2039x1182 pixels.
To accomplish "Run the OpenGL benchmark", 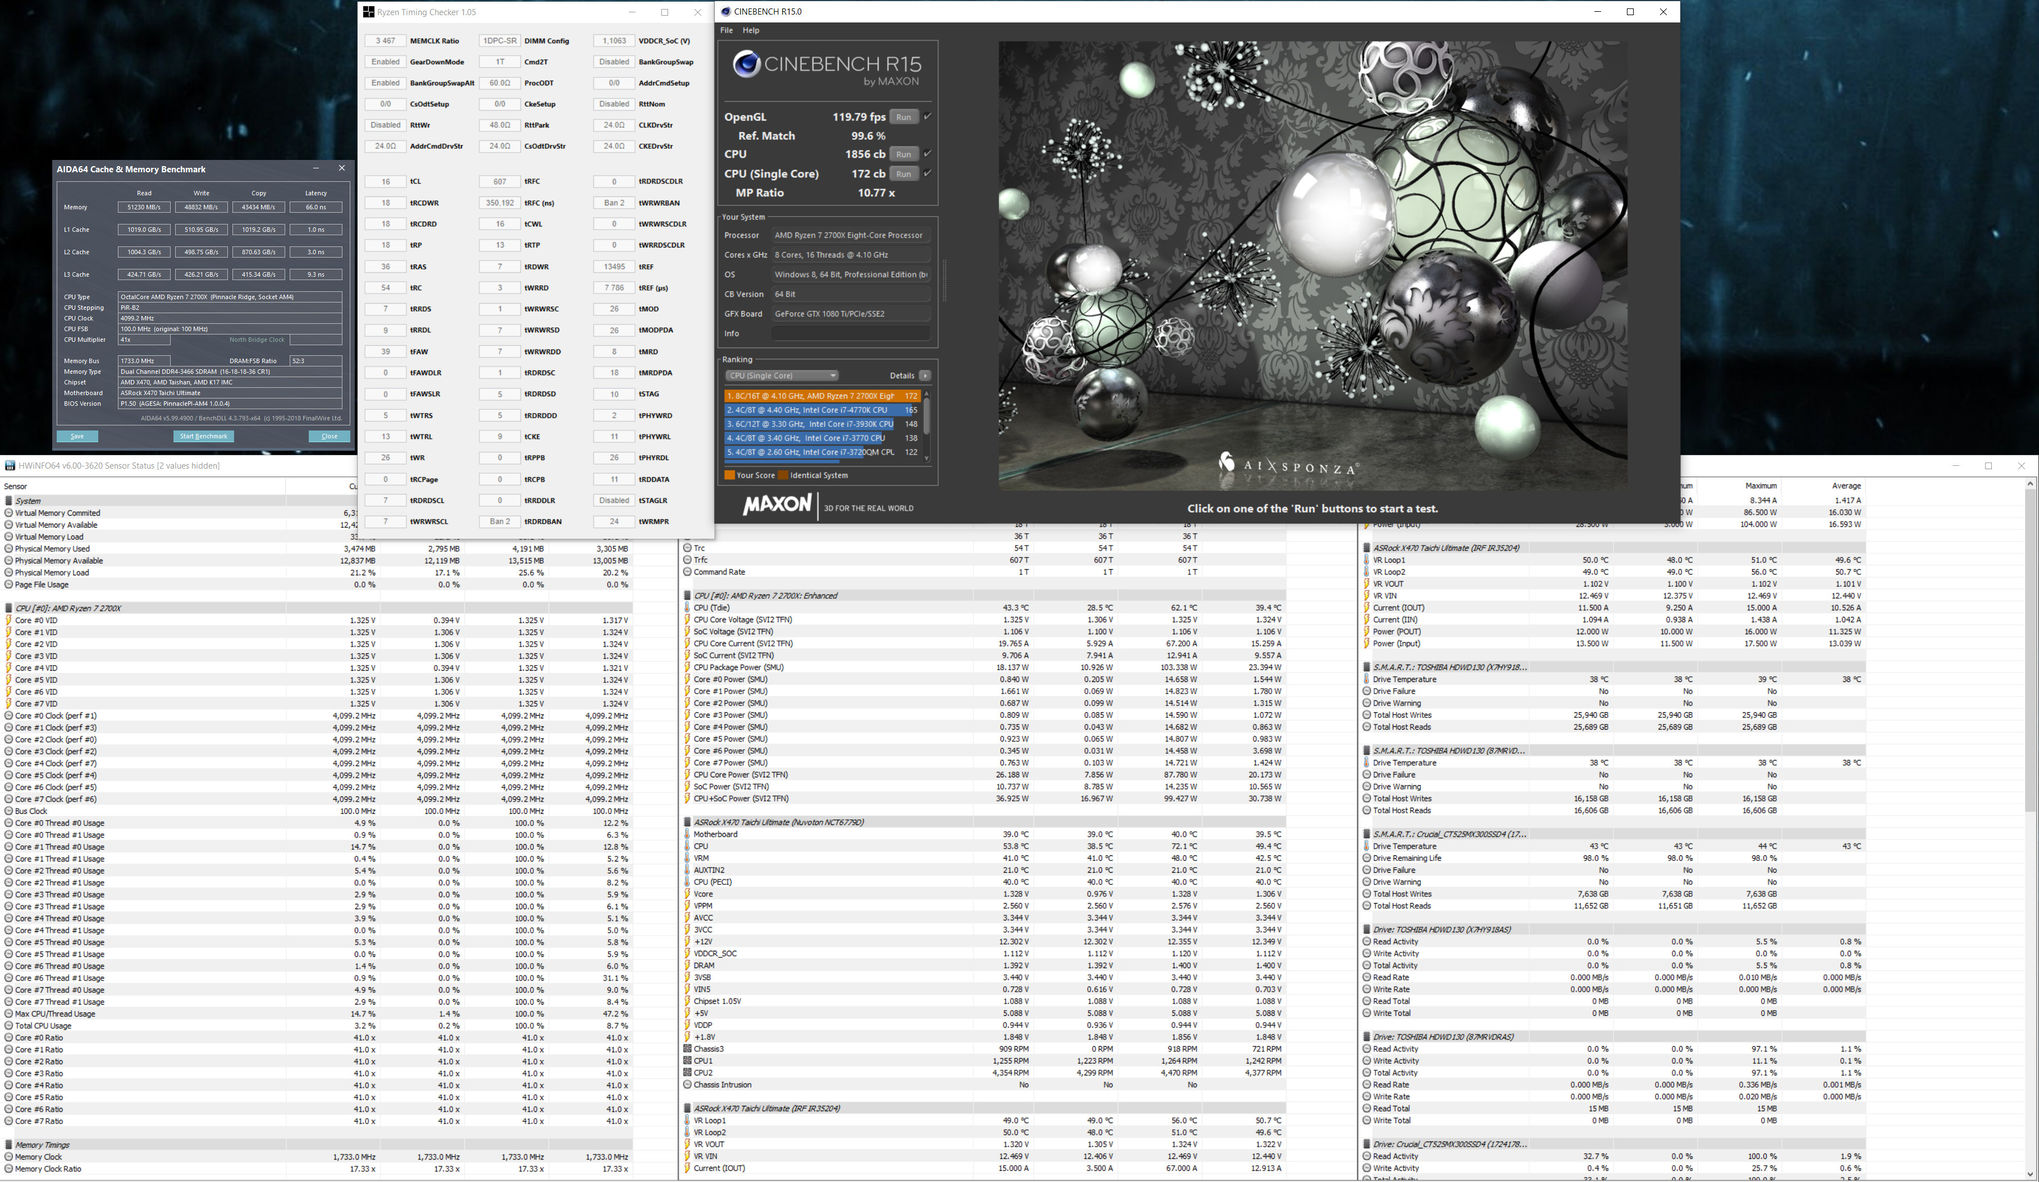I will [x=903, y=117].
